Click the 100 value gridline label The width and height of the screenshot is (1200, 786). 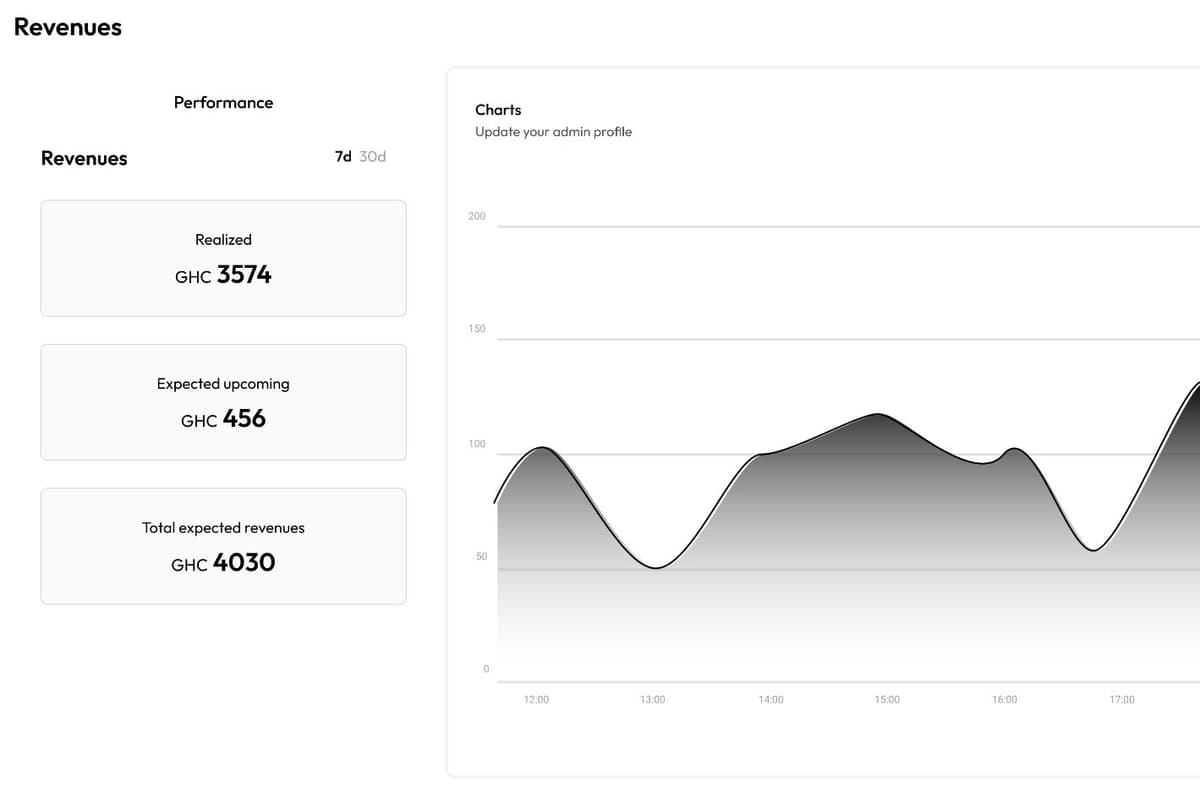[x=476, y=443]
